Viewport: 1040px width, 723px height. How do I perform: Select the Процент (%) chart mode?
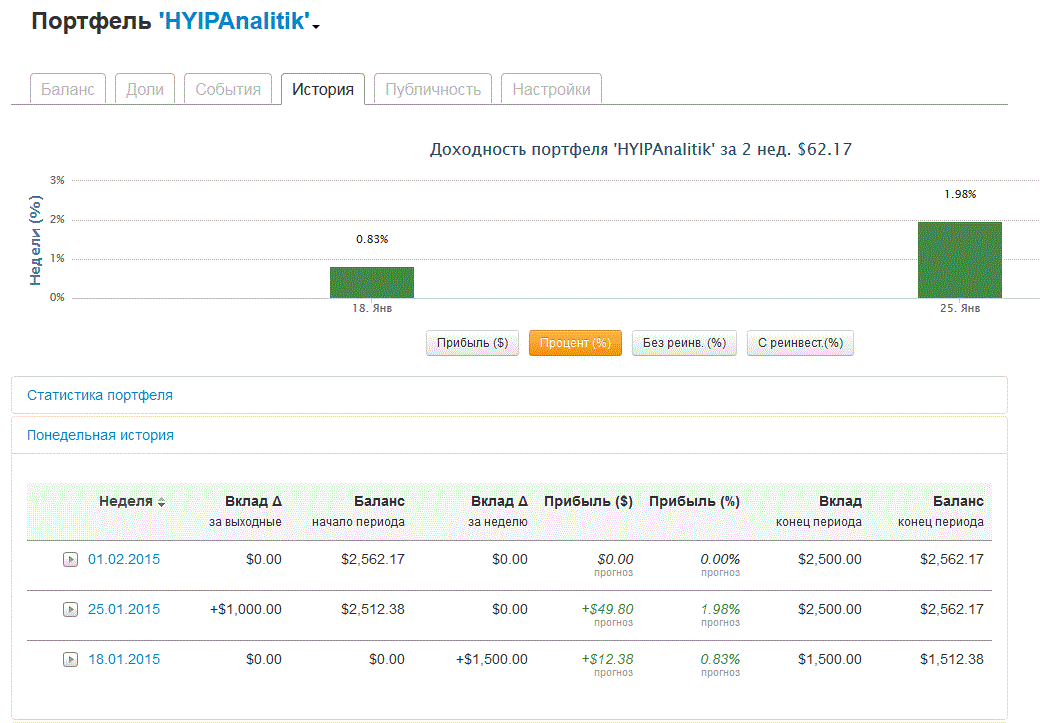[x=575, y=343]
